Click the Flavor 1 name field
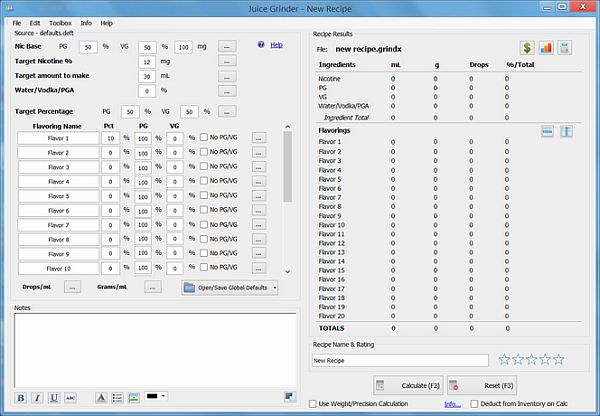 click(x=58, y=138)
